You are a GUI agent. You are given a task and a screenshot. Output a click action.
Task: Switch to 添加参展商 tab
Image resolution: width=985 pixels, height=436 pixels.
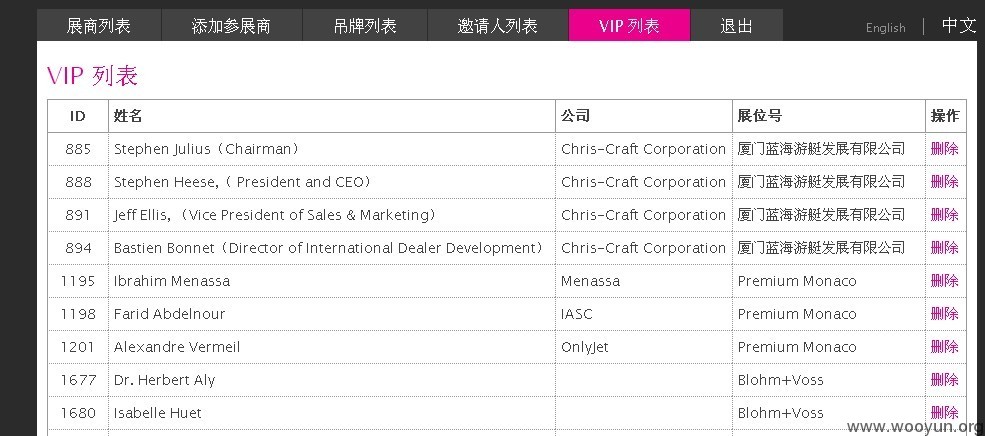pos(231,26)
